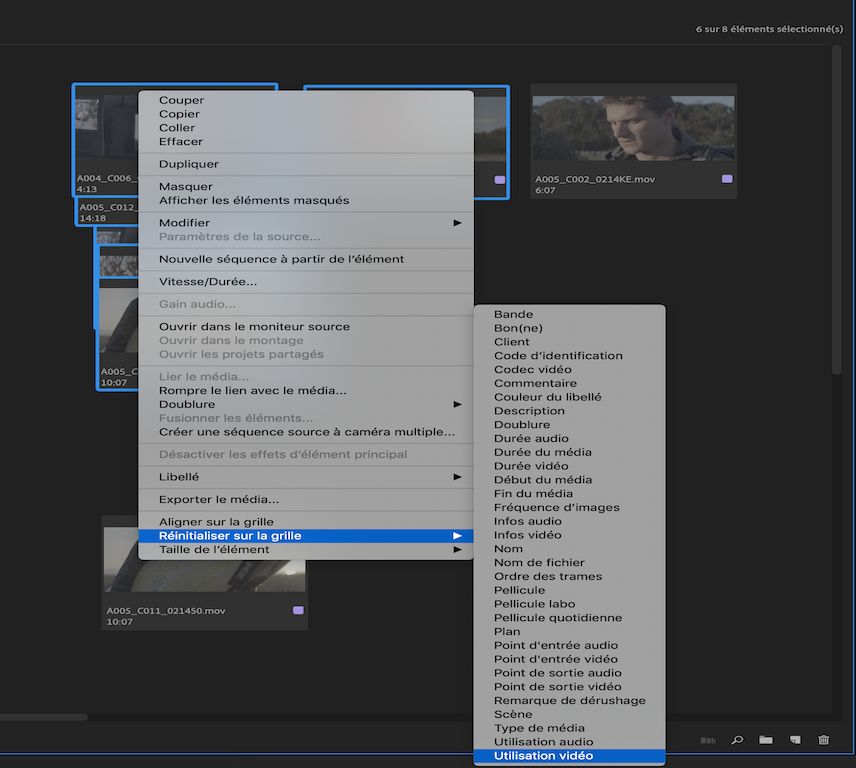The height and width of the screenshot is (768, 856).
Task: Sort grid by Bande
Action: tap(569, 314)
